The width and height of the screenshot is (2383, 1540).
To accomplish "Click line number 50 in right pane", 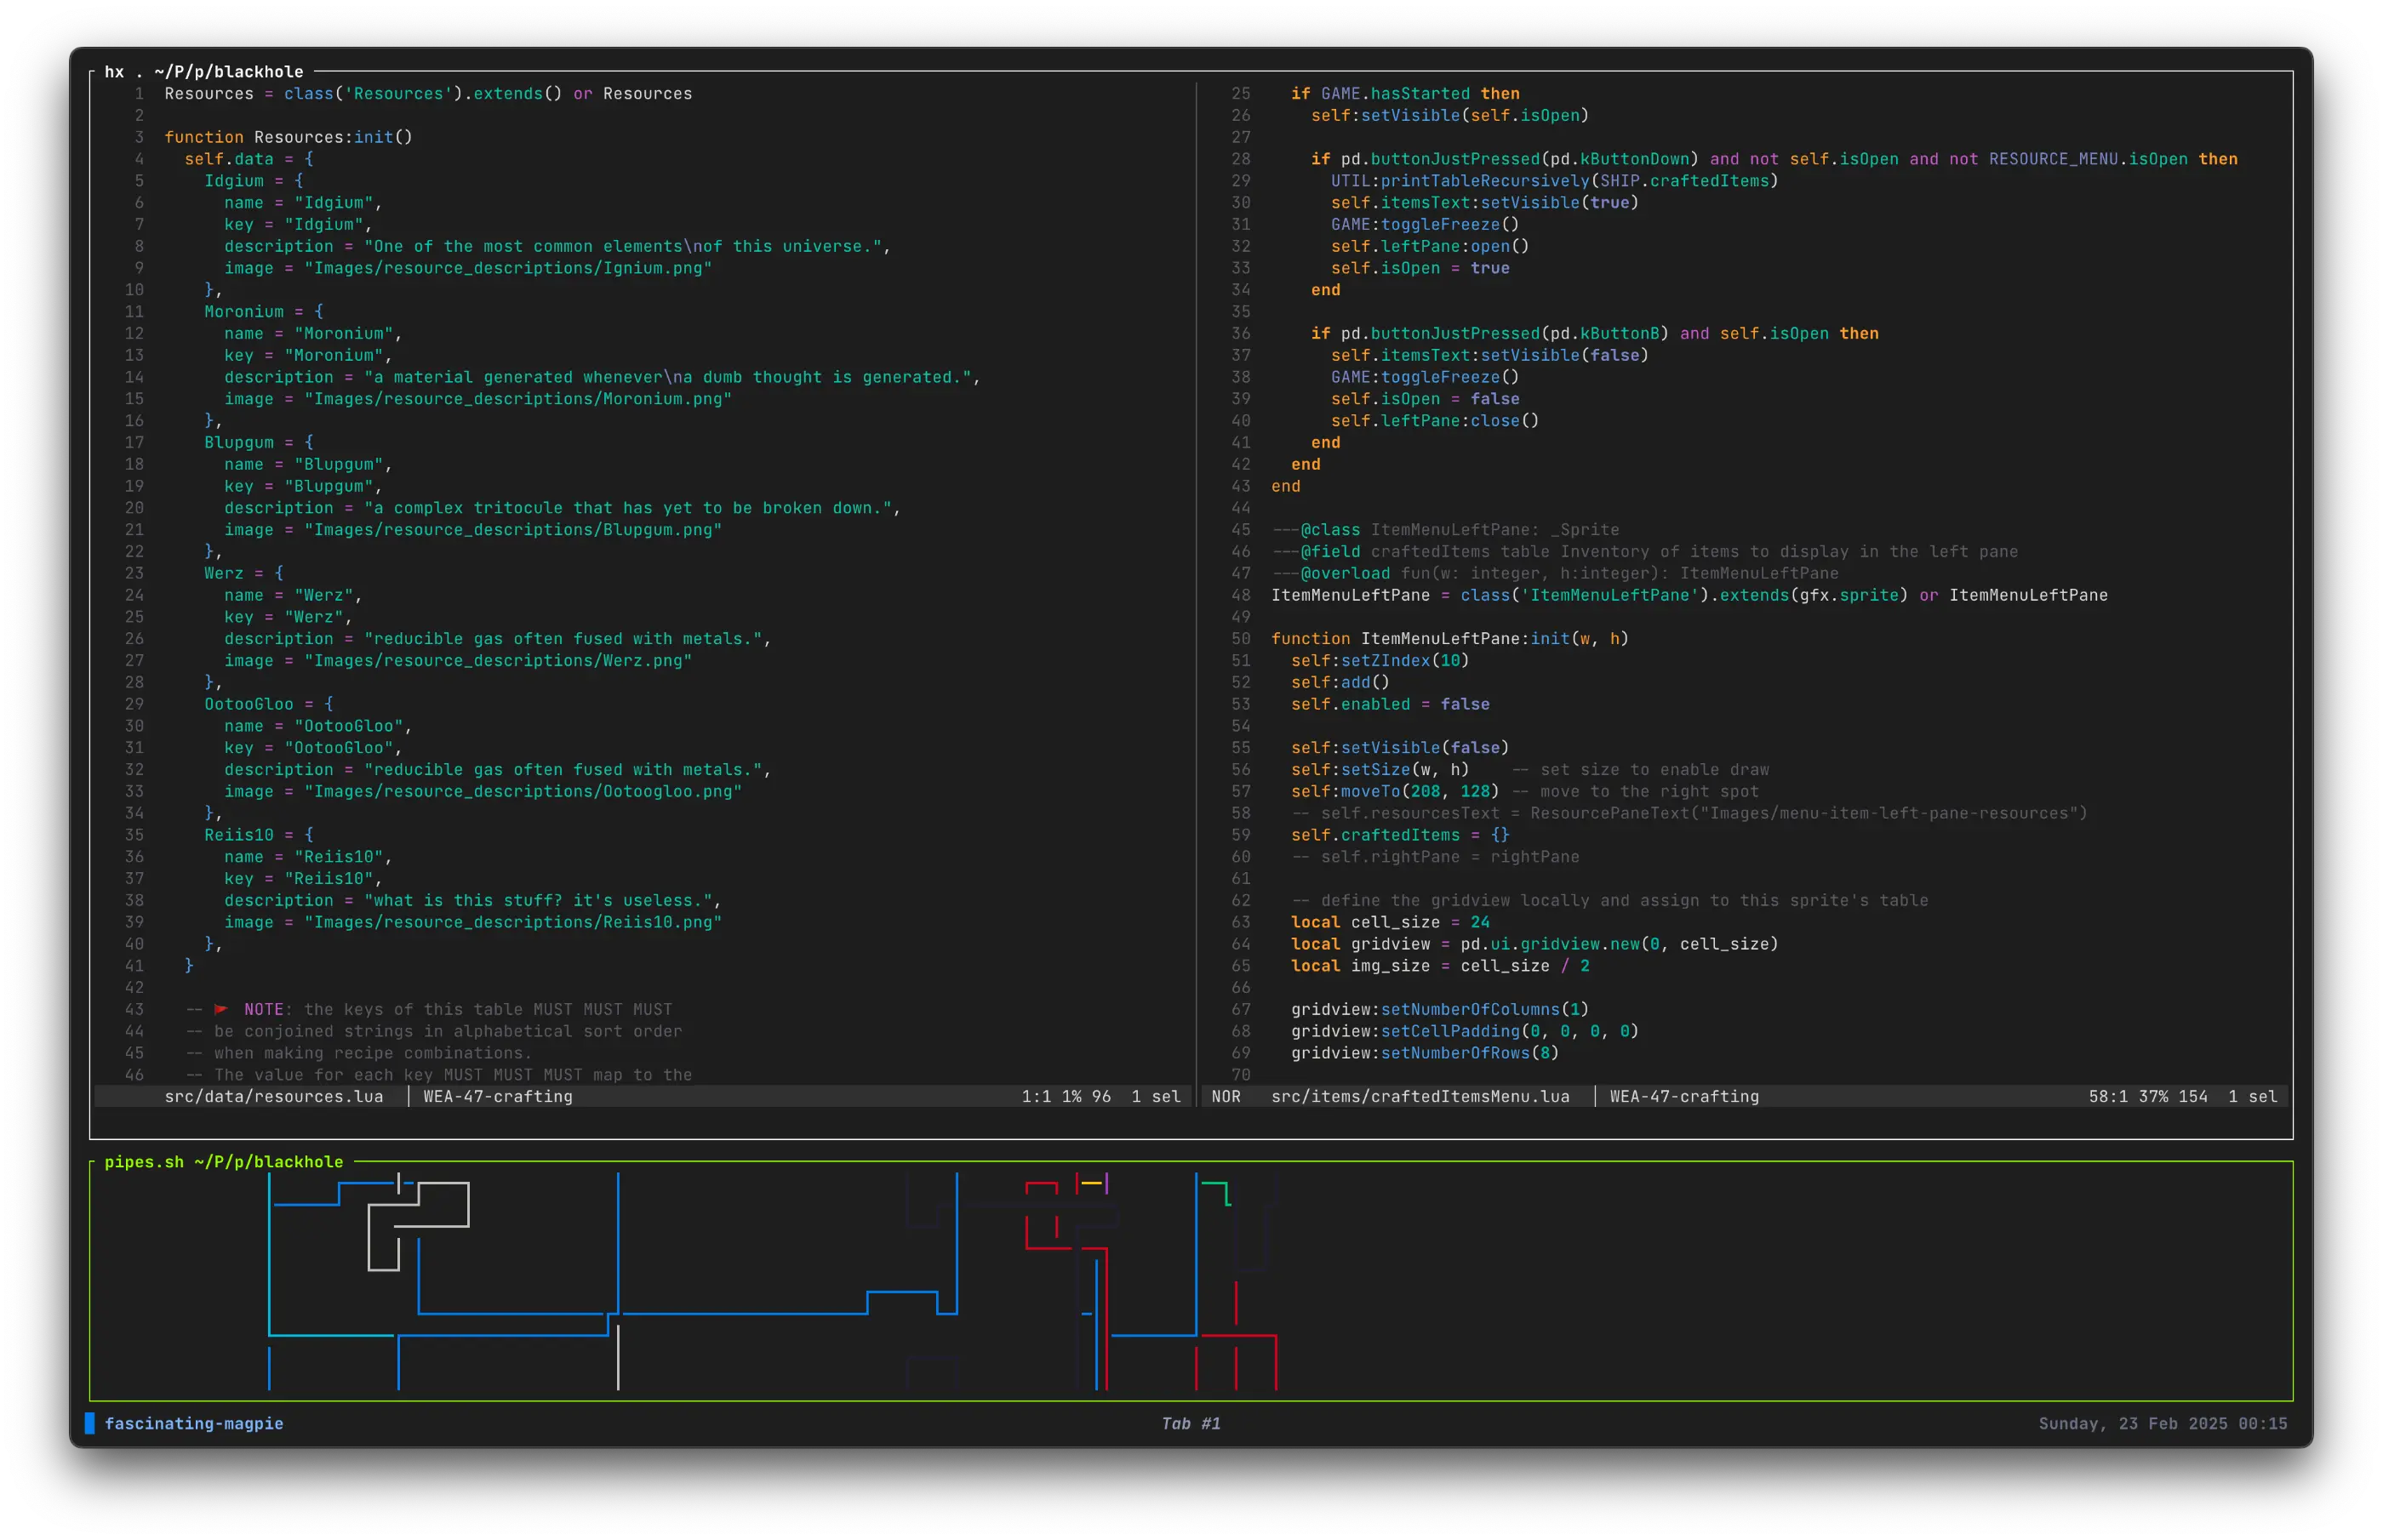I will click(1240, 638).
